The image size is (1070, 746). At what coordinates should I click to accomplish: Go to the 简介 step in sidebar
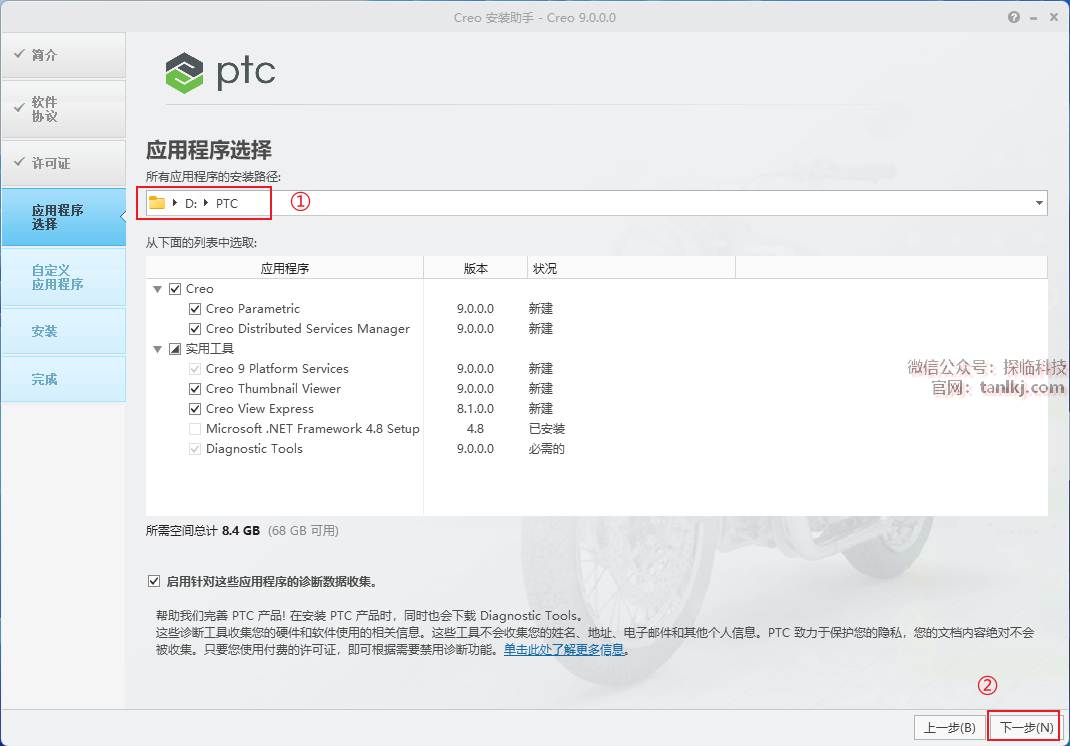63,55
